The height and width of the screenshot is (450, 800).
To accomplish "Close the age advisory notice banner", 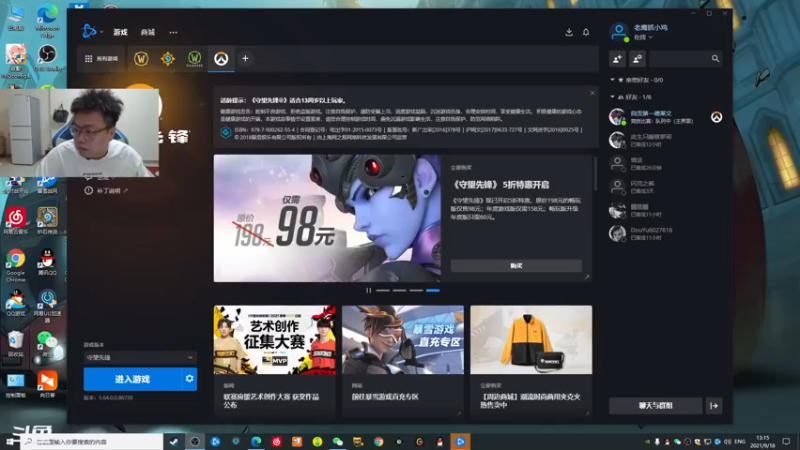I will pyautogui.click(x=592, y=93).
